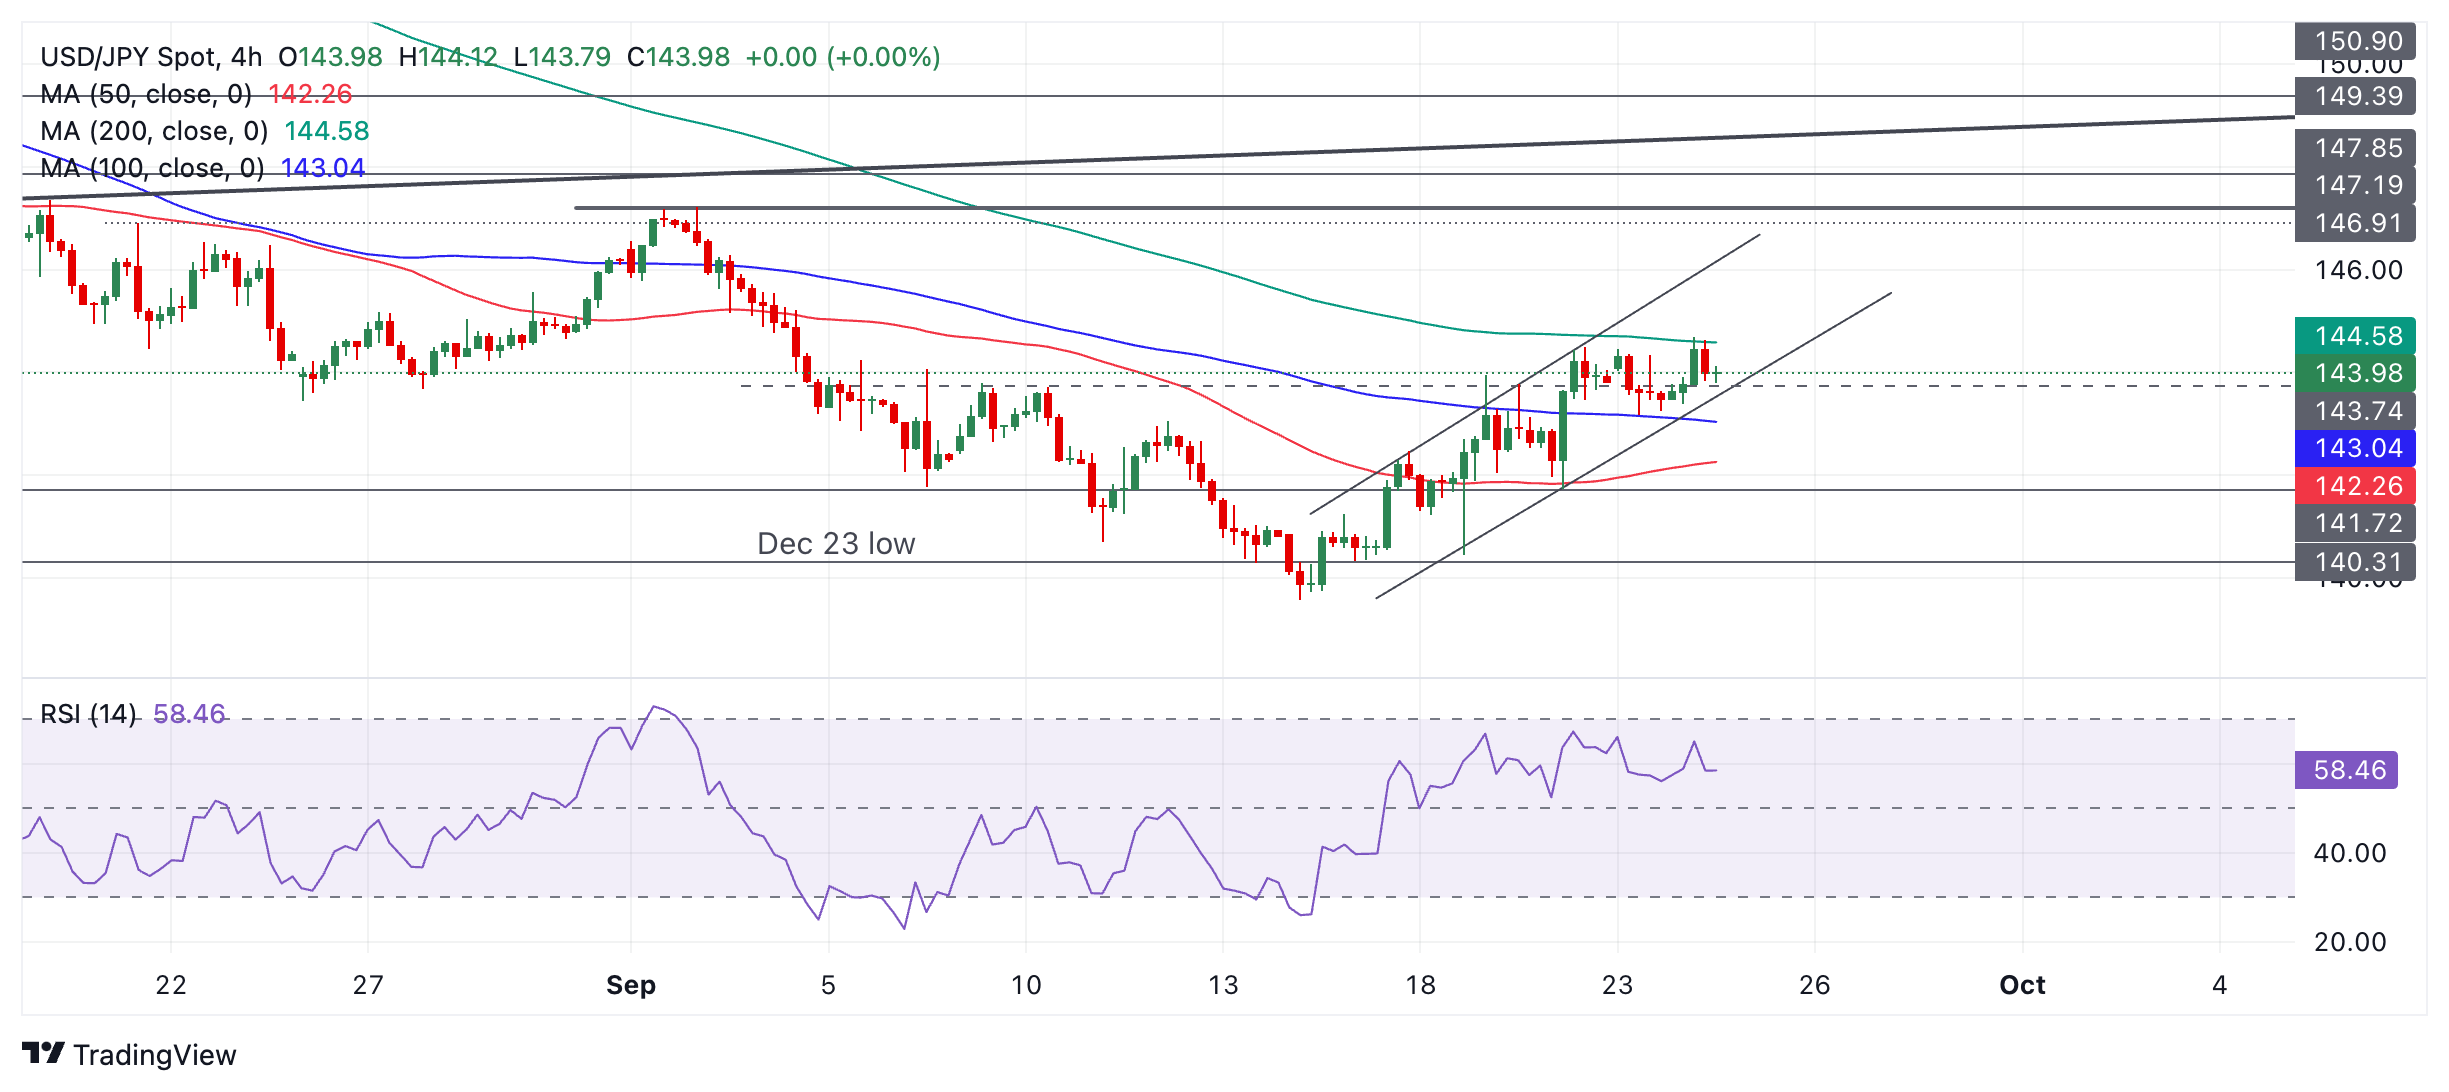The width and height of the screenshot is (2449, 1092).
Task: Click the Oct date axis label
Action: tap(2022, 985)
